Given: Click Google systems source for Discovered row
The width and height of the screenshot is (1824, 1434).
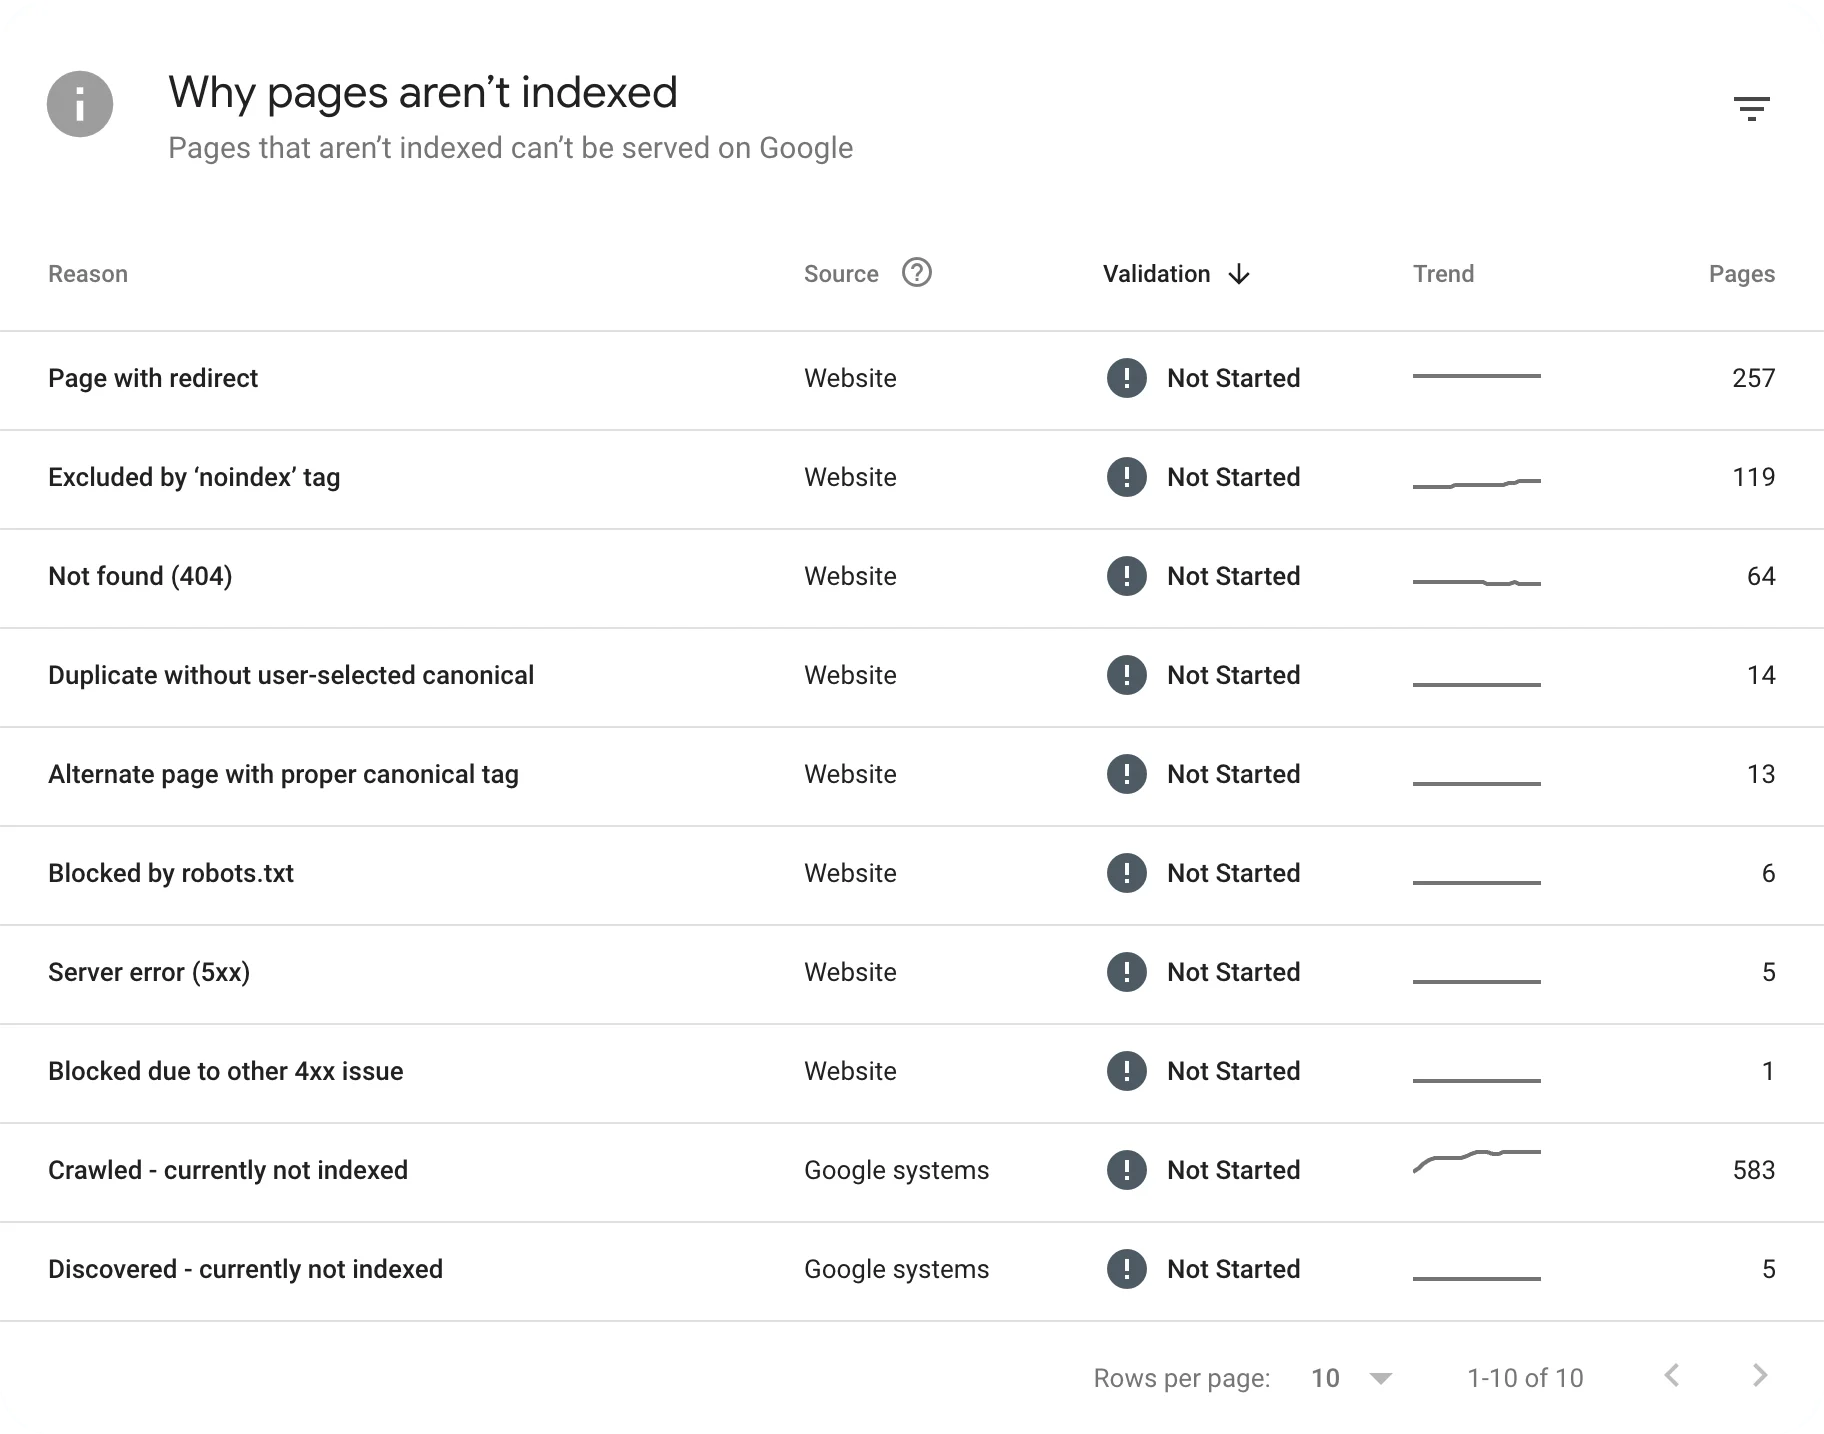Looking at the screenshot, I should [x=896, y=1269].
